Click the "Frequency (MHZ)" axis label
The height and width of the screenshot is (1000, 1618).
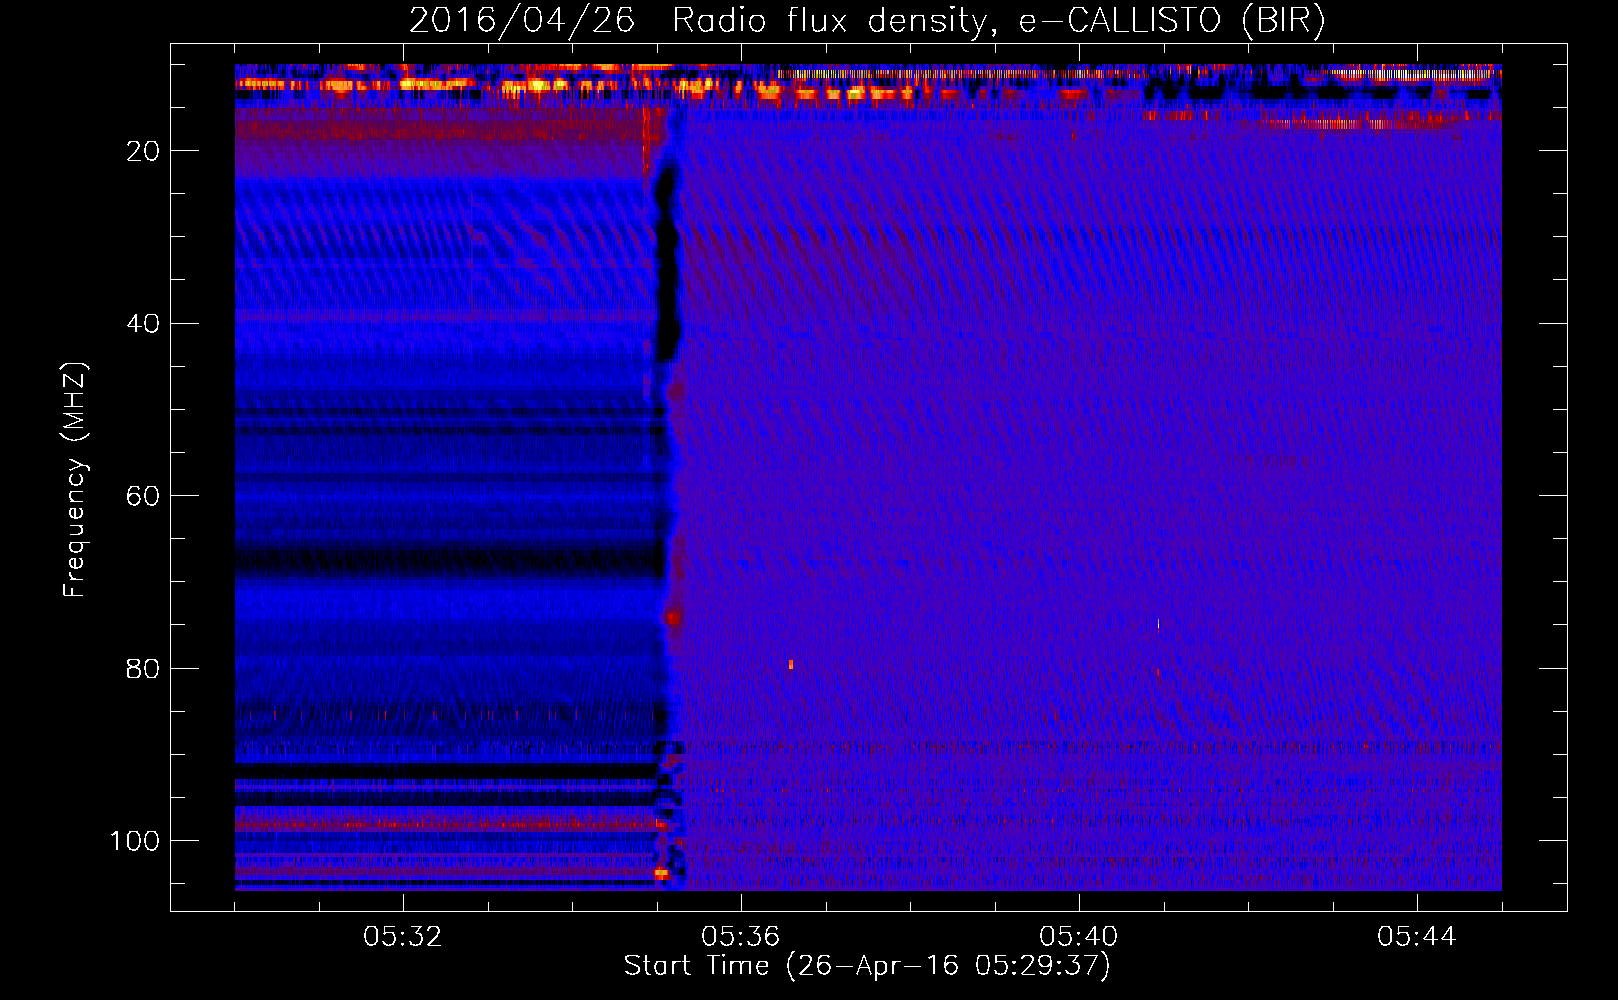point(75,480)
